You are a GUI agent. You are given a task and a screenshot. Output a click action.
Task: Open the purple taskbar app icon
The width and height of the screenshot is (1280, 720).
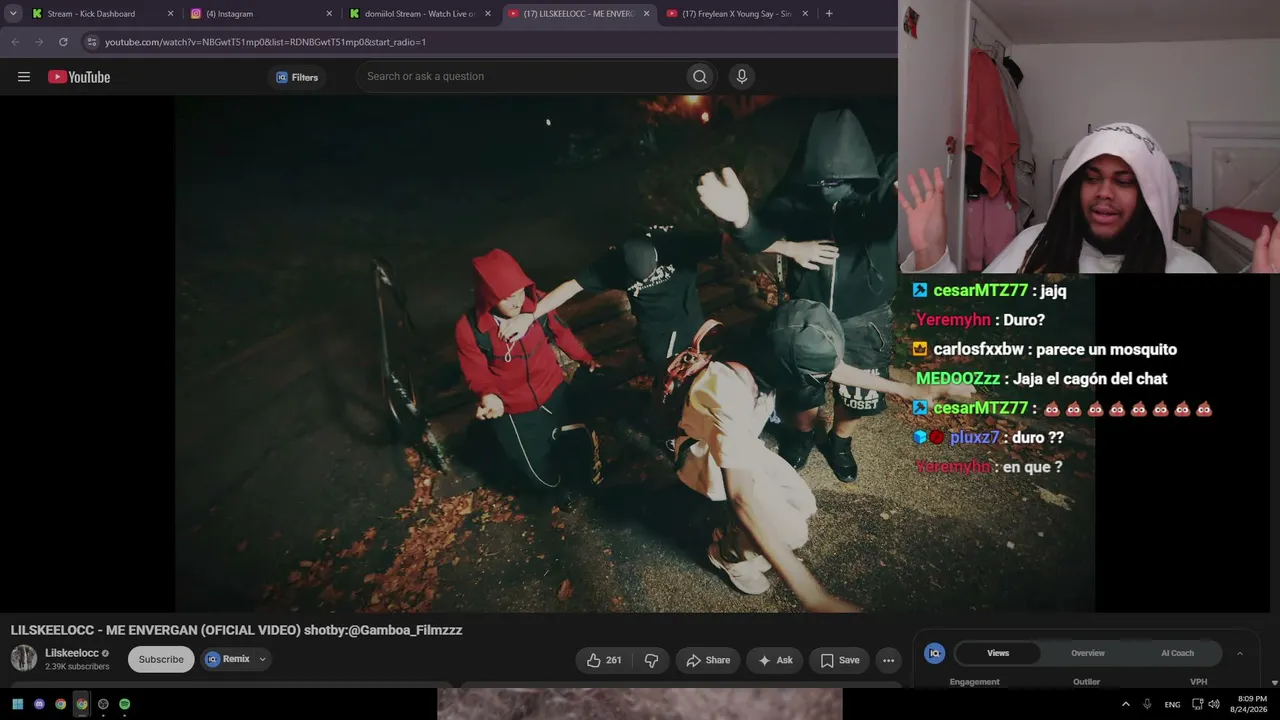[39, 704]
